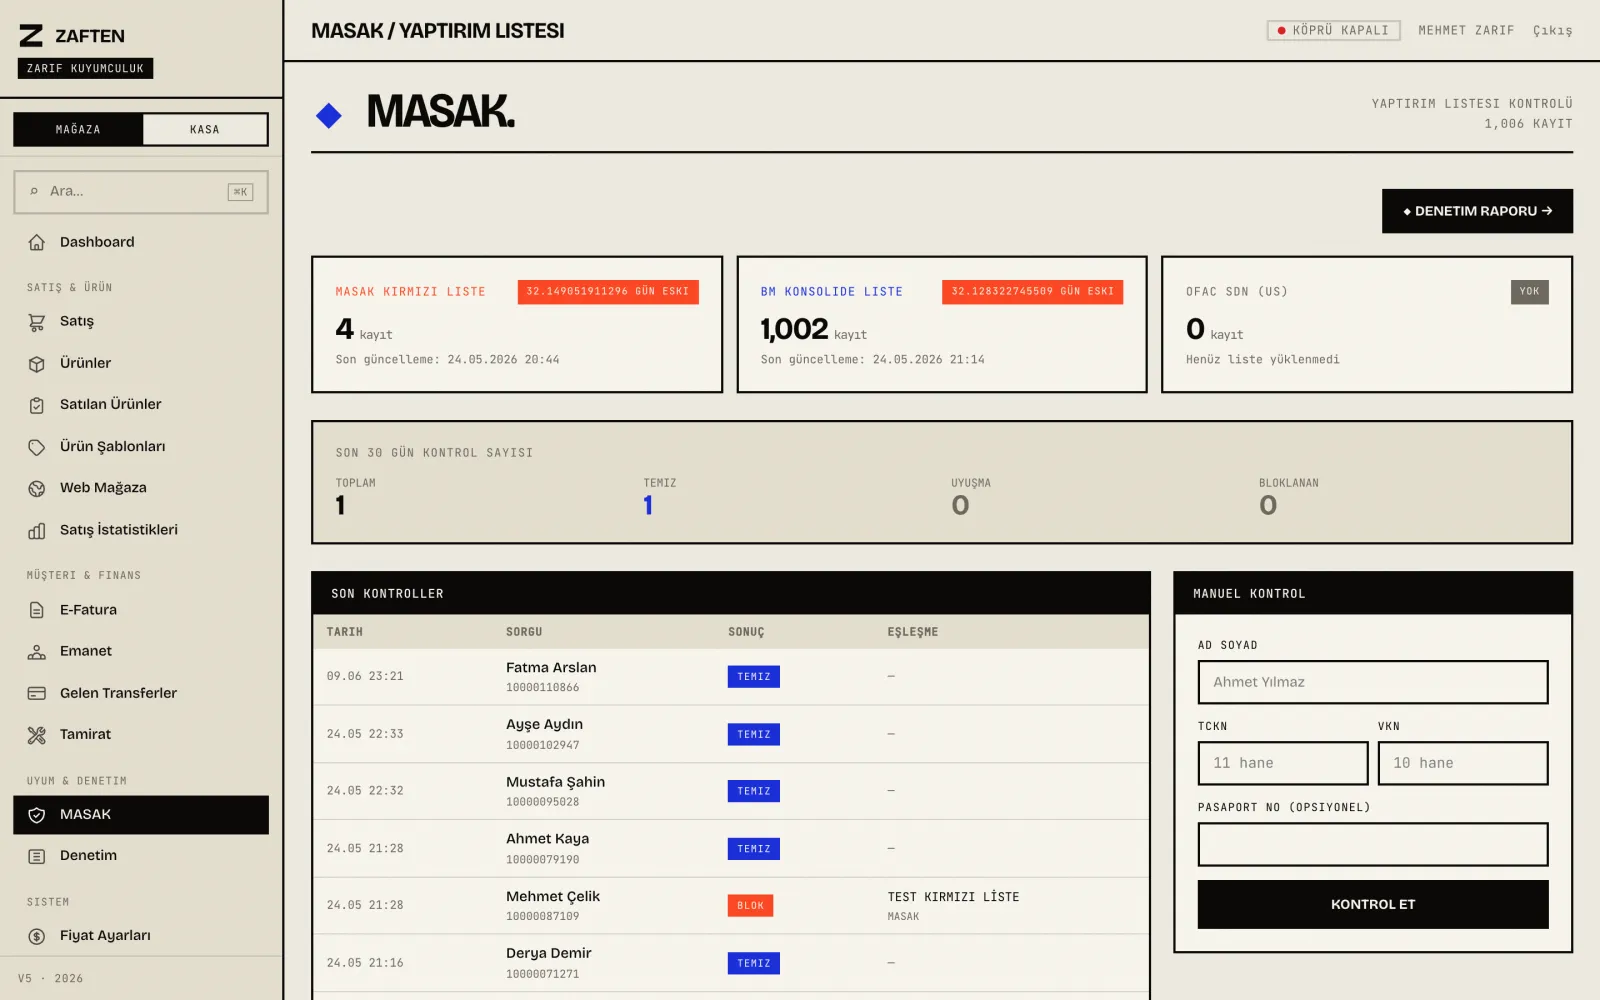Open Dashboard from the sidebar

tap(141, 242)
